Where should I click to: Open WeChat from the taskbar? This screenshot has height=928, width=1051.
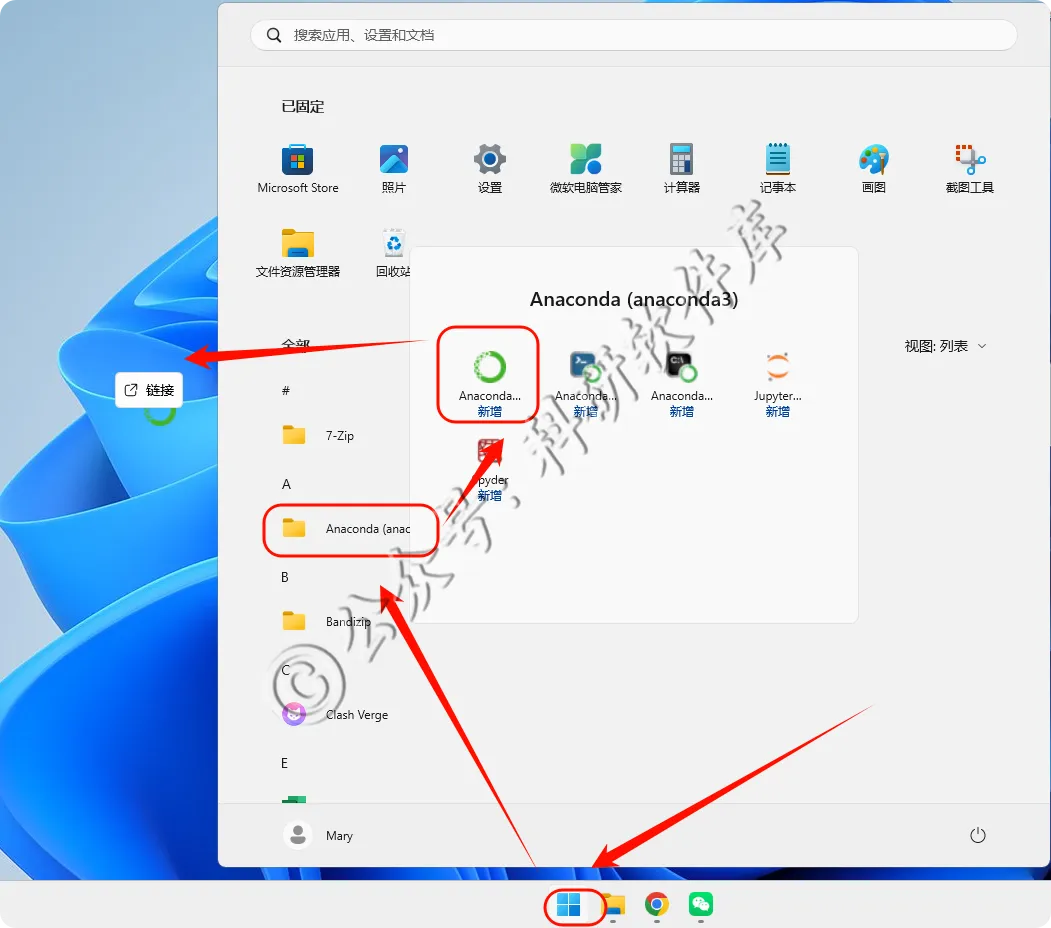point(701,905)
